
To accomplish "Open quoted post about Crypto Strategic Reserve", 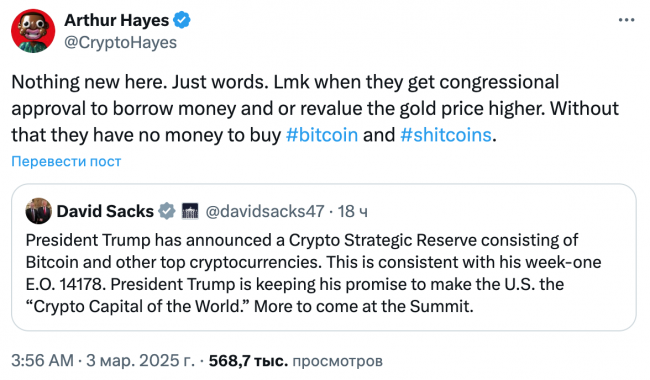I will tap(324, 257).
